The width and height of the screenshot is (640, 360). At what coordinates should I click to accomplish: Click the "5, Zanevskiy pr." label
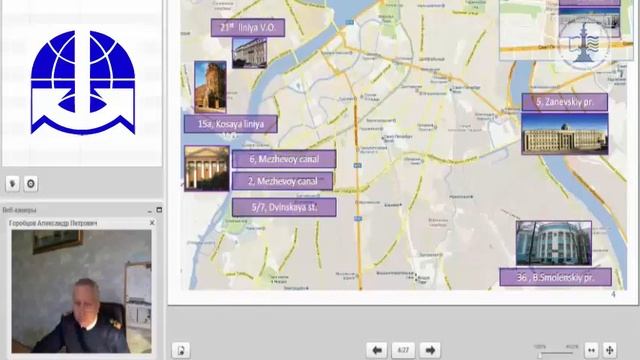pos(564,102)
